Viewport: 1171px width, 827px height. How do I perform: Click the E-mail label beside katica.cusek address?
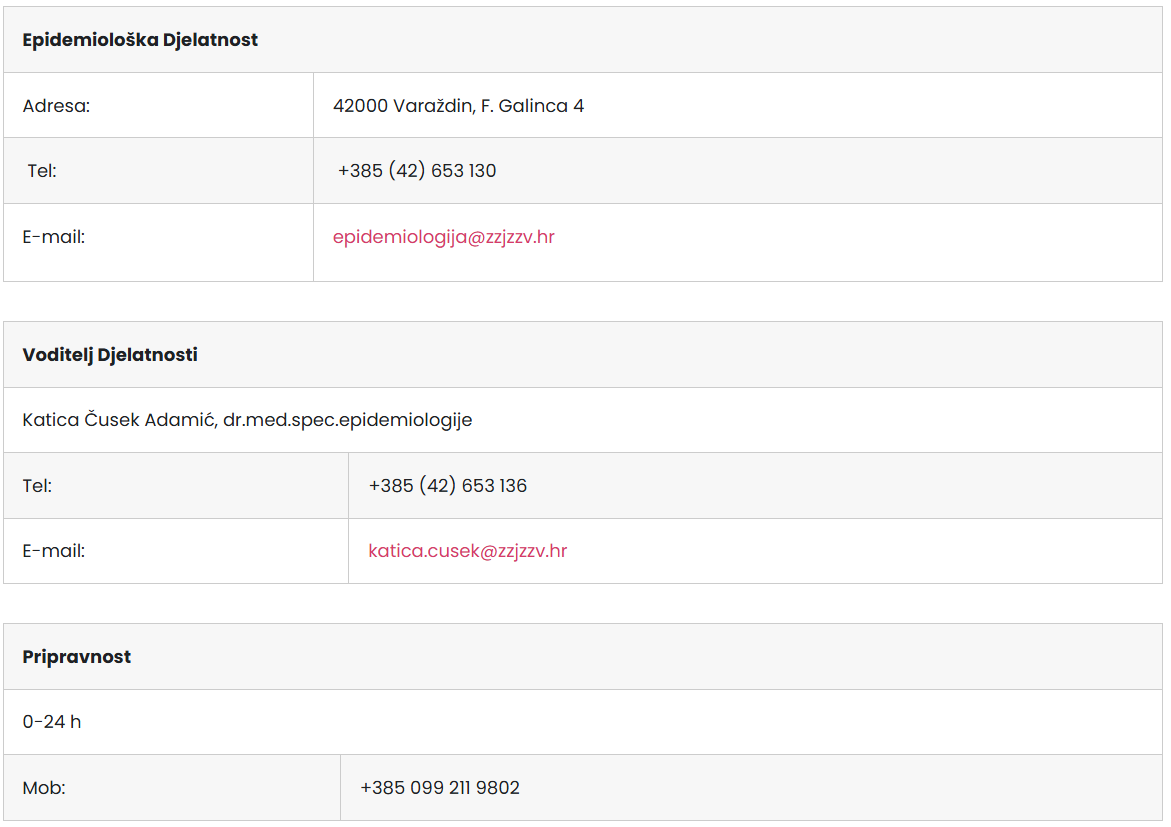pos(53,551)
